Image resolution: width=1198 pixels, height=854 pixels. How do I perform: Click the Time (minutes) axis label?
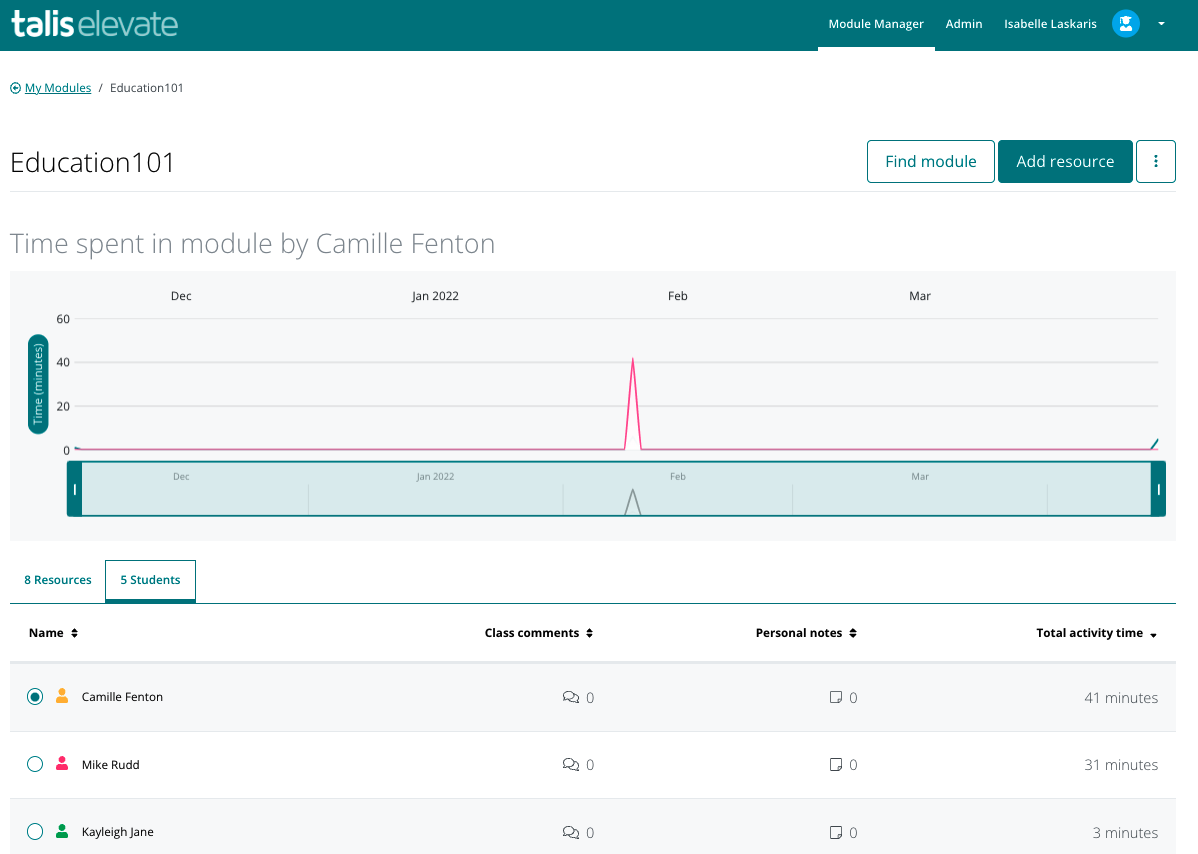tap(38, 384)
